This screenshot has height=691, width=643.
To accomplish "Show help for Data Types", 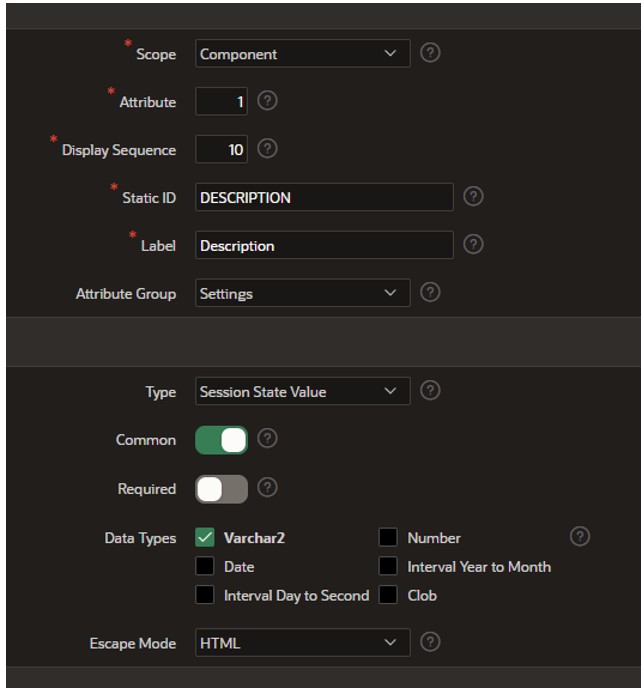I will click(580, 537).
